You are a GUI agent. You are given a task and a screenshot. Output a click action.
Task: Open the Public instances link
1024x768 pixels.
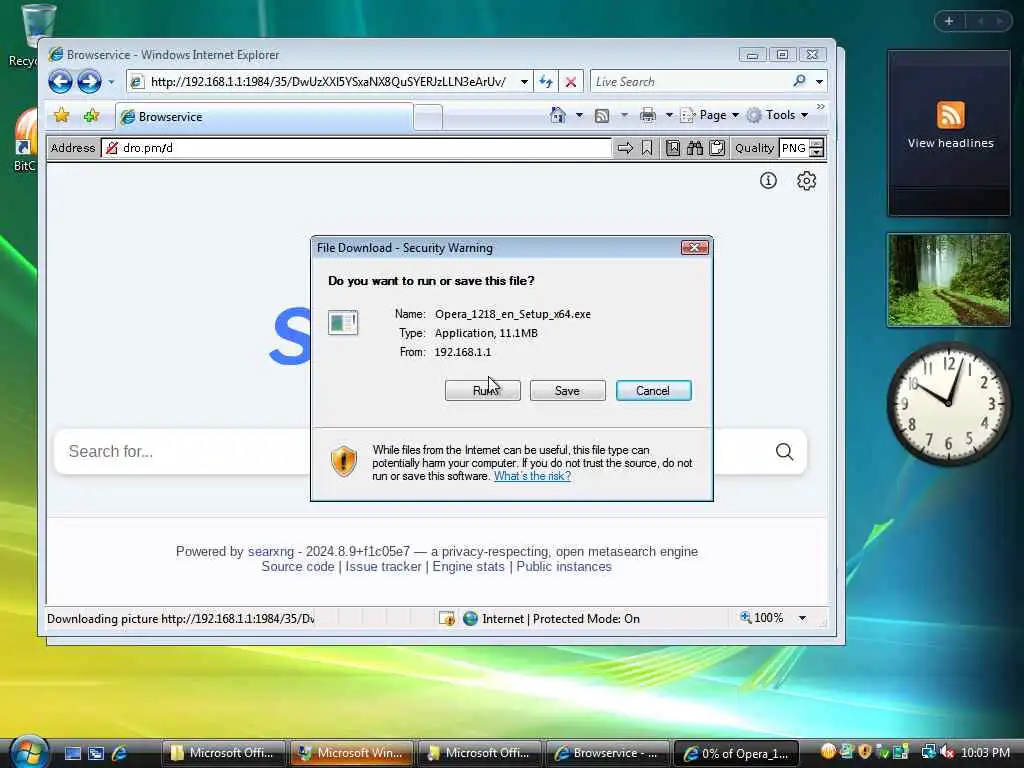(x=564, y=566)
